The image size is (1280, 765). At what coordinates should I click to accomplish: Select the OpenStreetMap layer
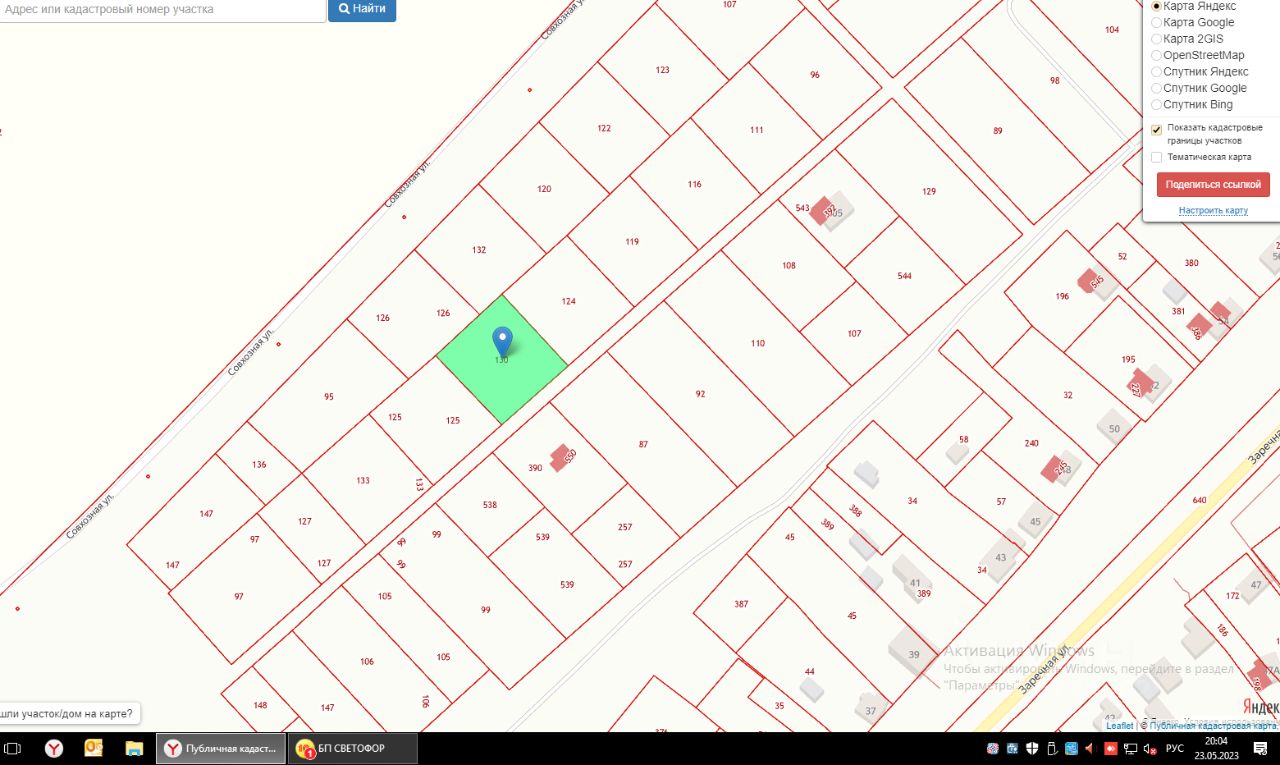coord(1157,55)
